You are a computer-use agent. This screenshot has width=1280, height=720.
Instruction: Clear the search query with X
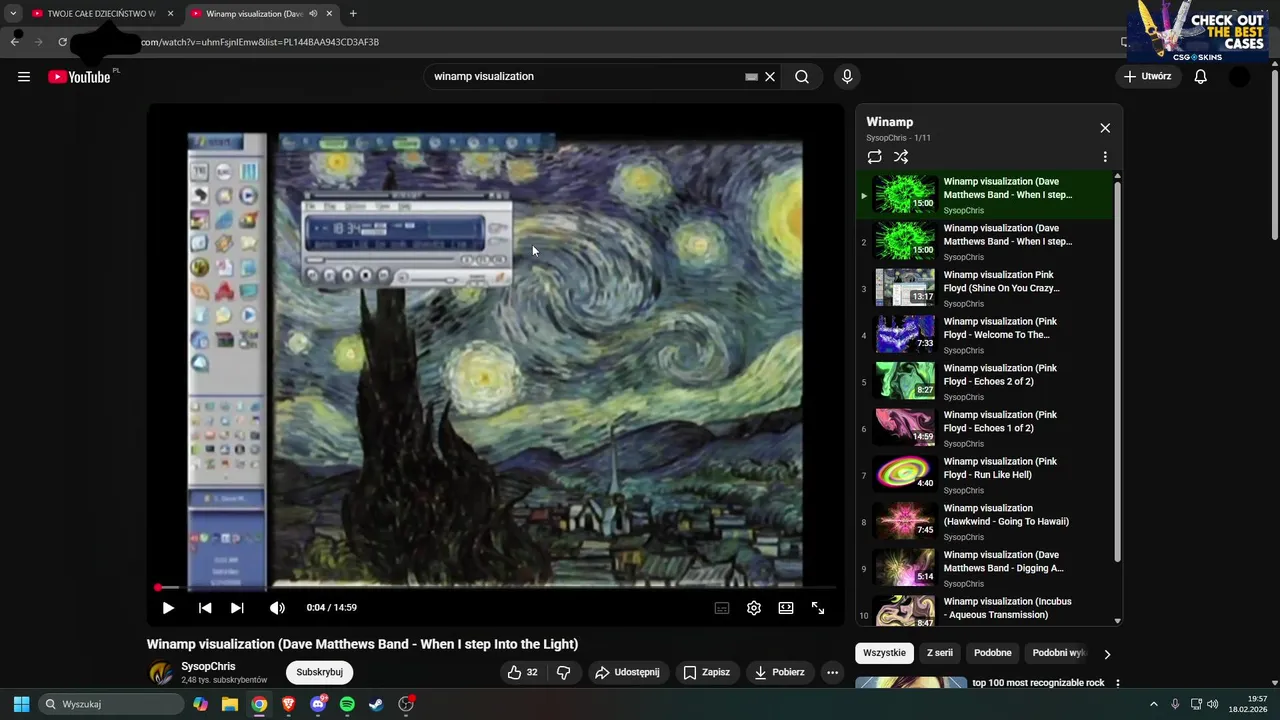click(x=770, y=77)
